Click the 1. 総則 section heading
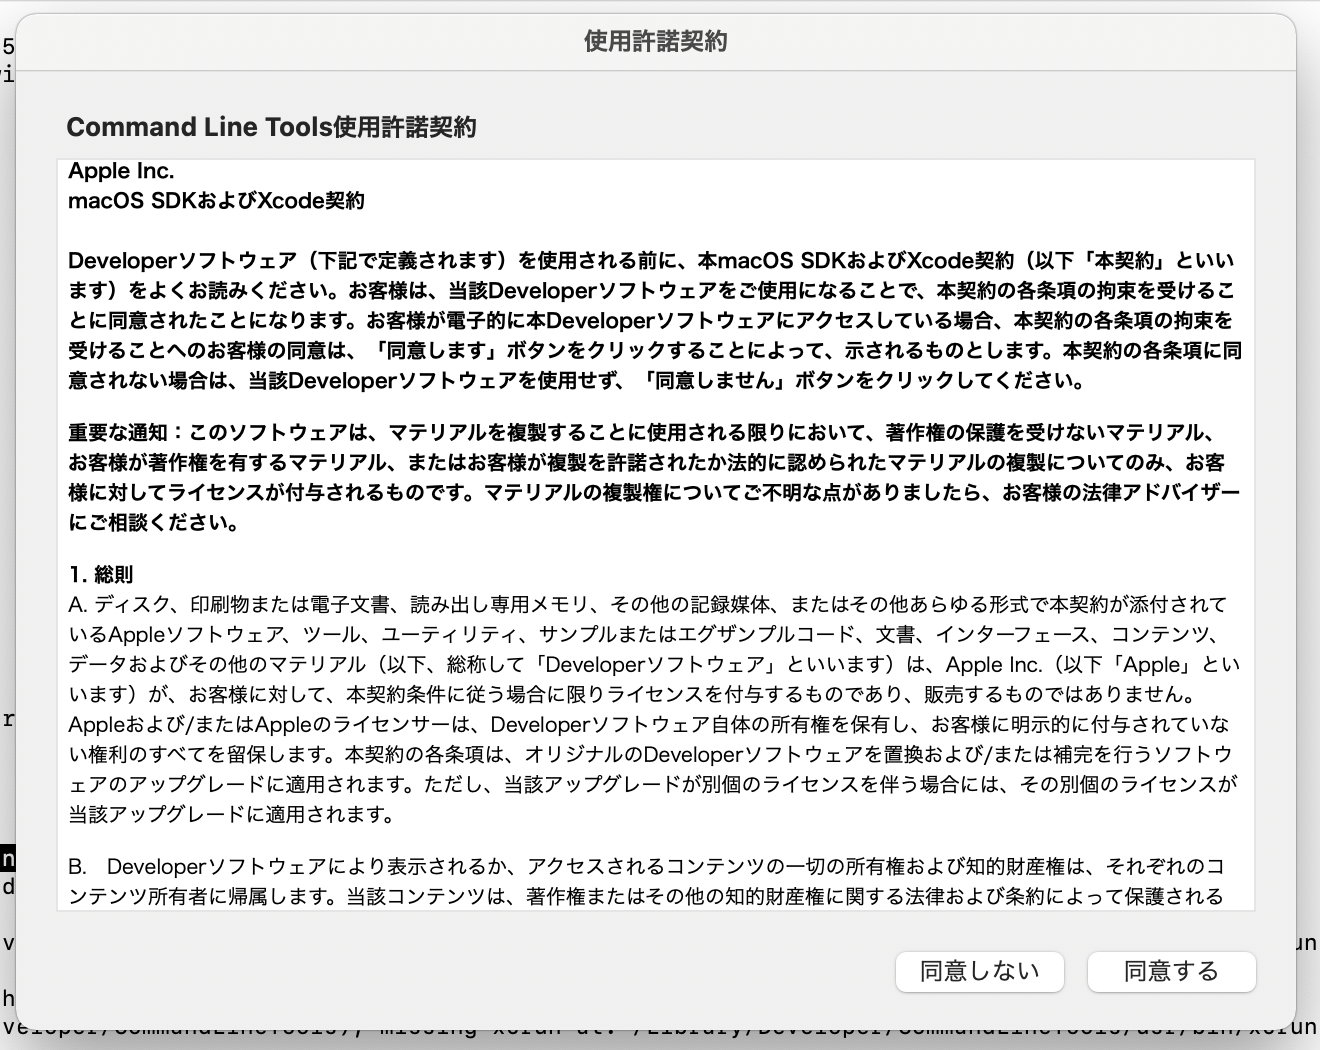Image resolution: width=1320 pixels, height=1050 pixels. click(x=100, y=575)
